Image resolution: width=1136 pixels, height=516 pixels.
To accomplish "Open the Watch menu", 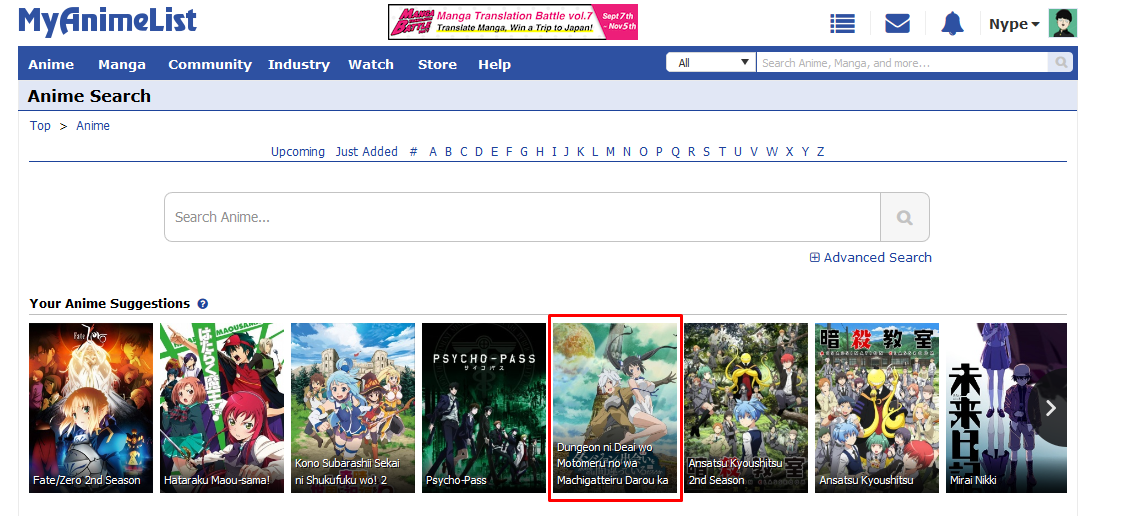I will (x=371, y=64).
